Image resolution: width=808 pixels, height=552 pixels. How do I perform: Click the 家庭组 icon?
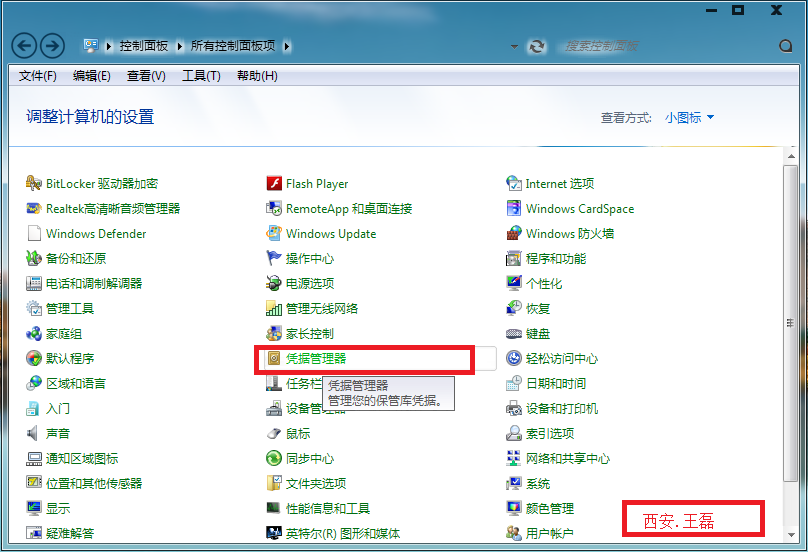(33, 333)
